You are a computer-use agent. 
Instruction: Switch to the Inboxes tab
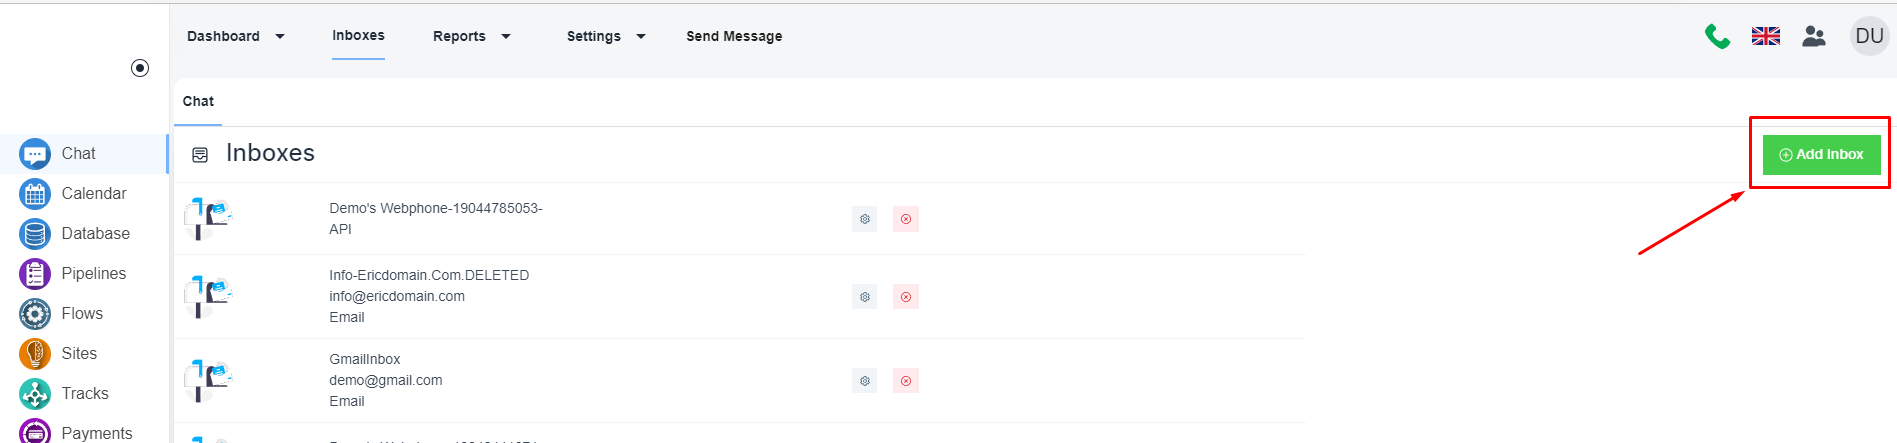[x=358, y=36]
